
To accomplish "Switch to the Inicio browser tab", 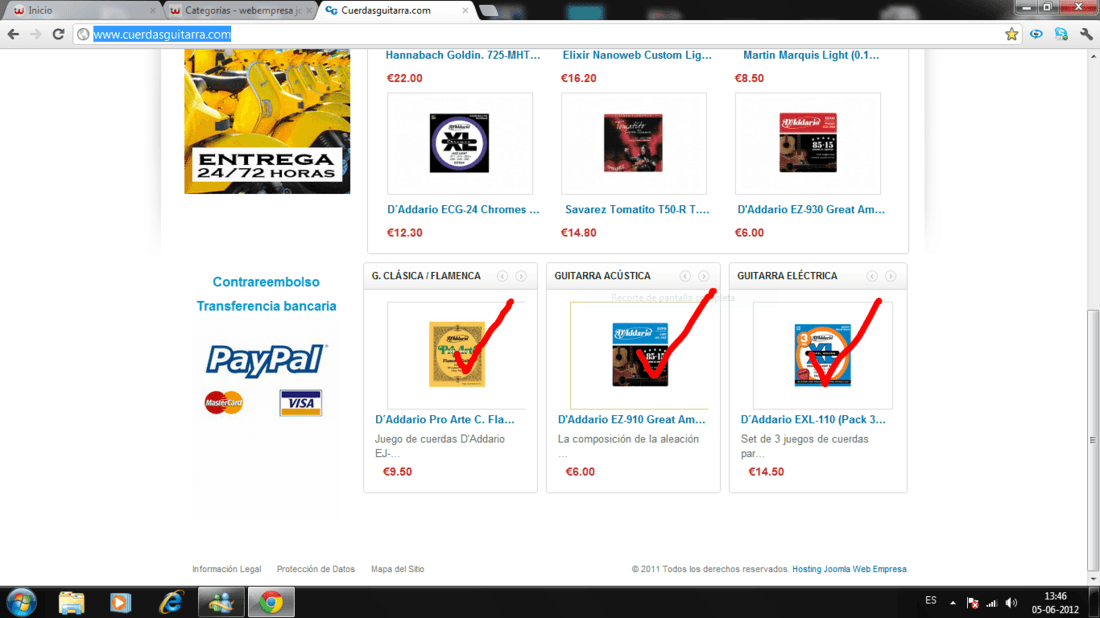I will pyautogui.click(x=82, y=11).
